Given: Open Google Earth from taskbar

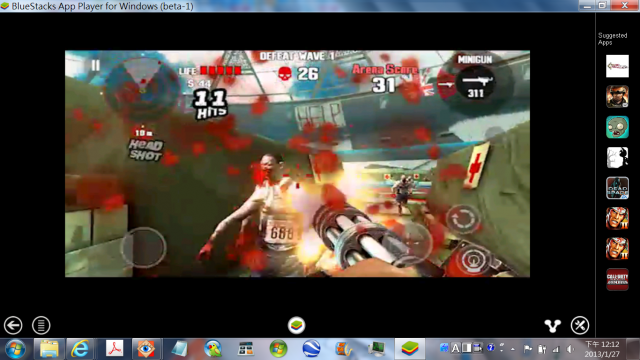Looking at the screenshot, I should click(311, 349).
